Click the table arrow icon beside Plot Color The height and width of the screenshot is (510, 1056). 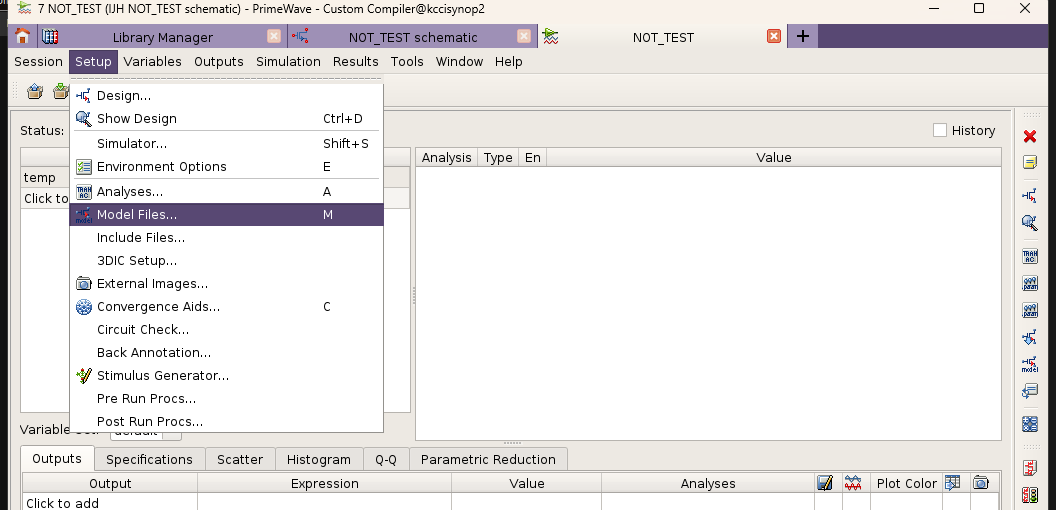(x=952, y=482)
